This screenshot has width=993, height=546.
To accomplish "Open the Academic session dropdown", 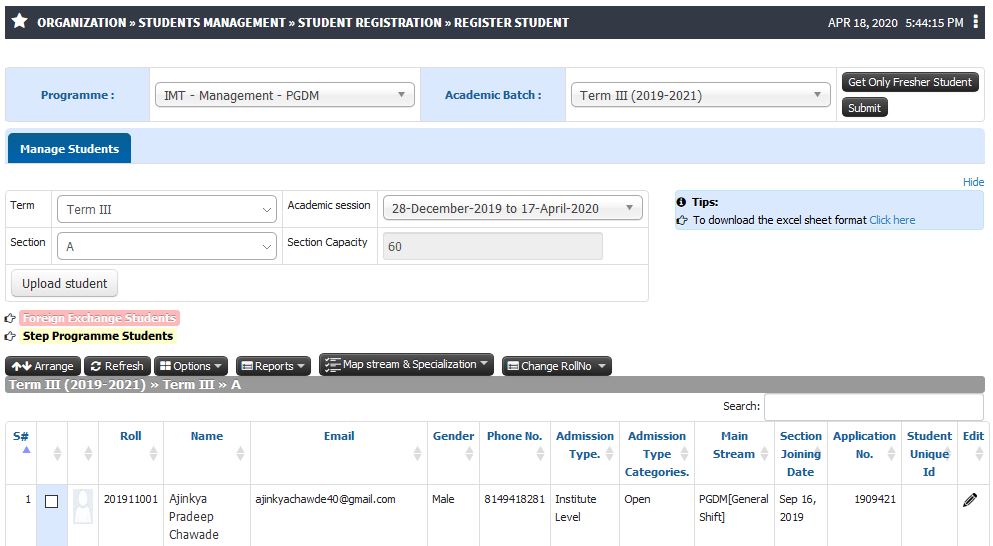I will [x=512, y=208].
